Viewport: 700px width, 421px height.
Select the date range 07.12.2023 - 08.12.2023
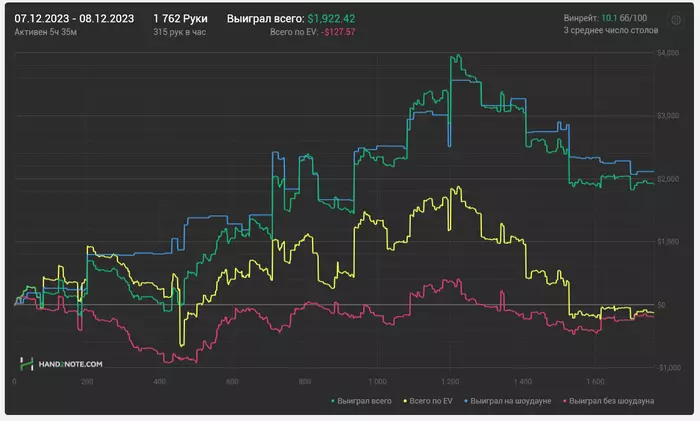pyautogui.click(x=74, y=18)
